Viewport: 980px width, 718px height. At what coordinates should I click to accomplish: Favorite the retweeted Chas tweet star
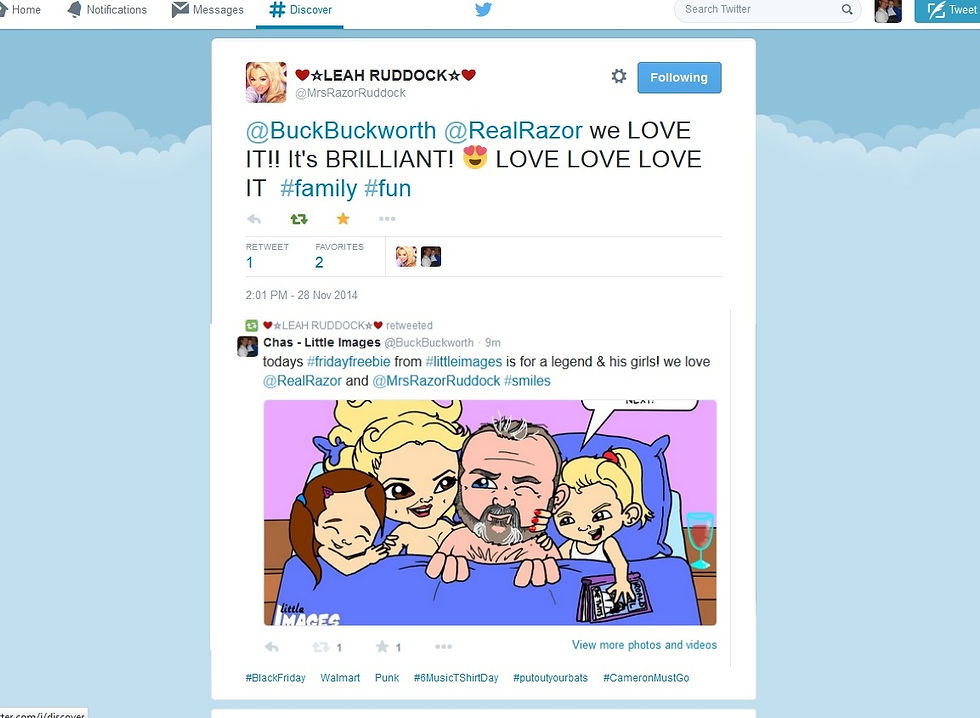click(x=382, y=647)
